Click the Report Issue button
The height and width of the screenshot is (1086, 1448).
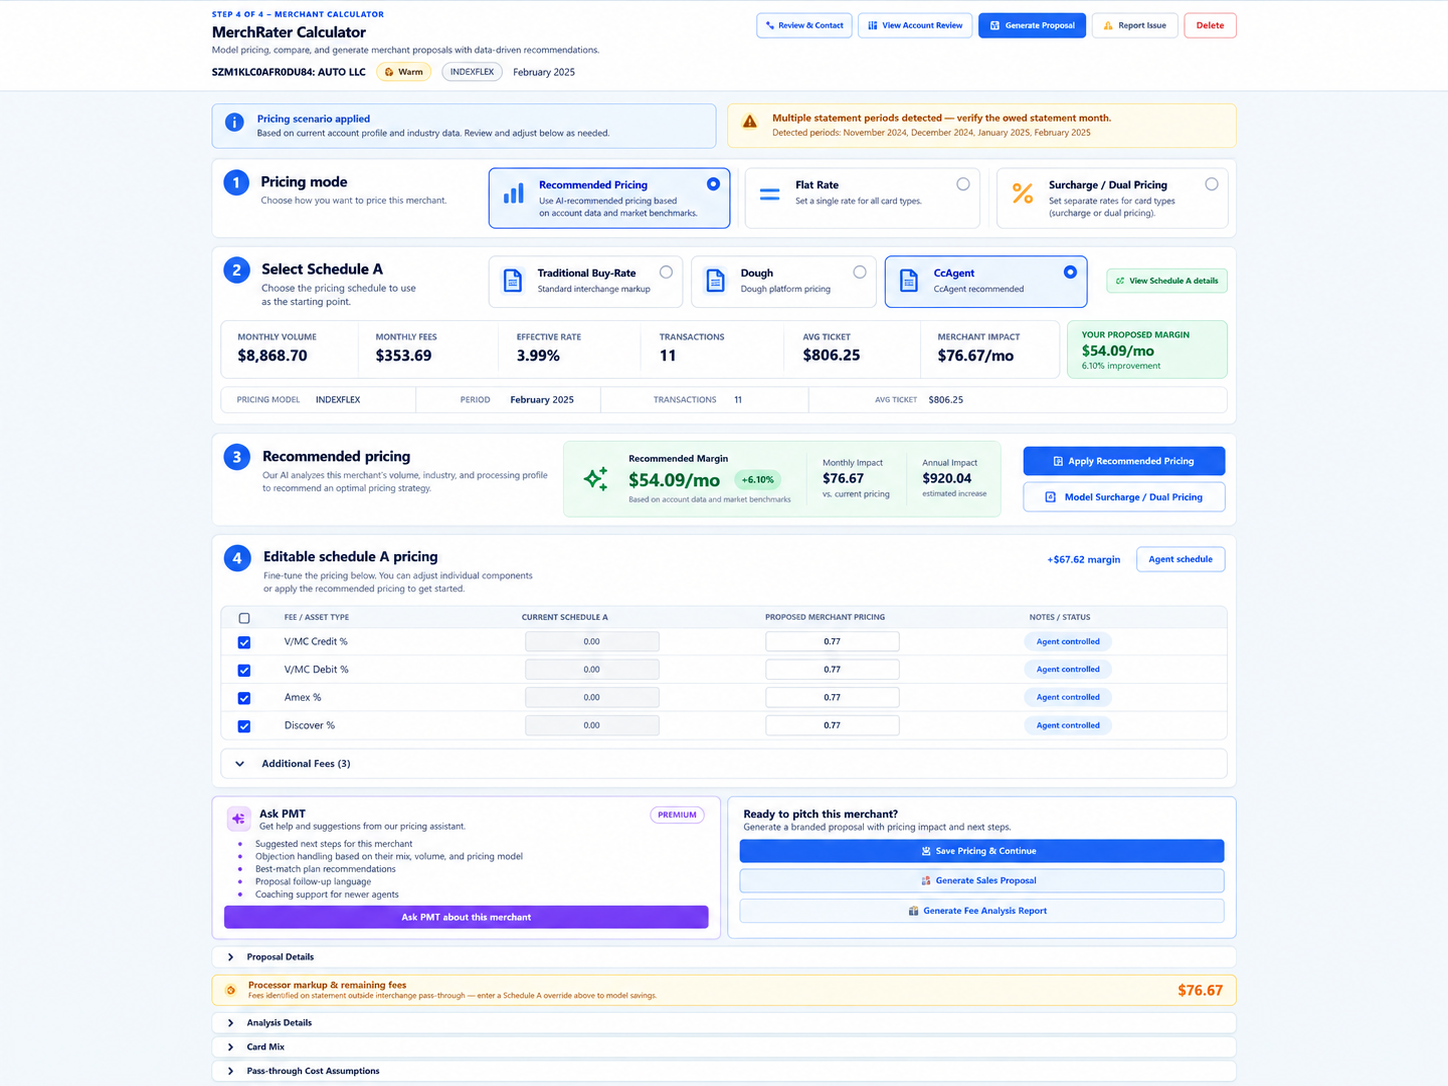1135,25
